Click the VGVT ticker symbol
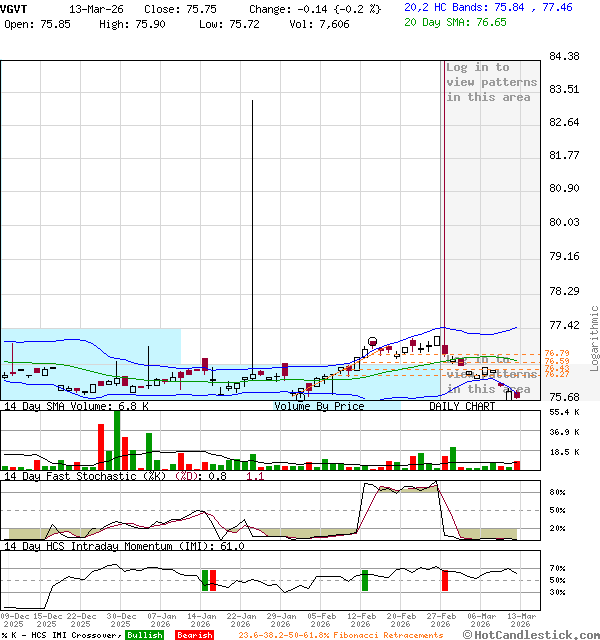The image size is (600, 640). coord(16,8)
